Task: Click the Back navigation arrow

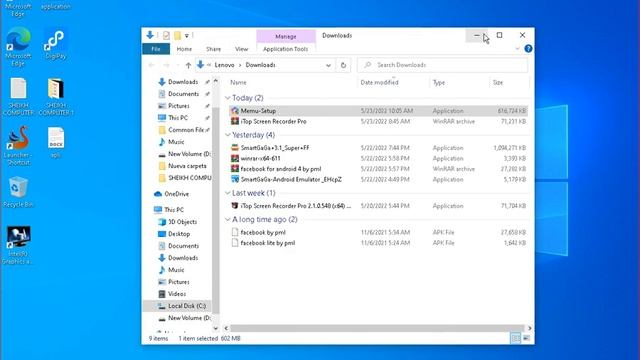Action: click(x=151, y=65)
